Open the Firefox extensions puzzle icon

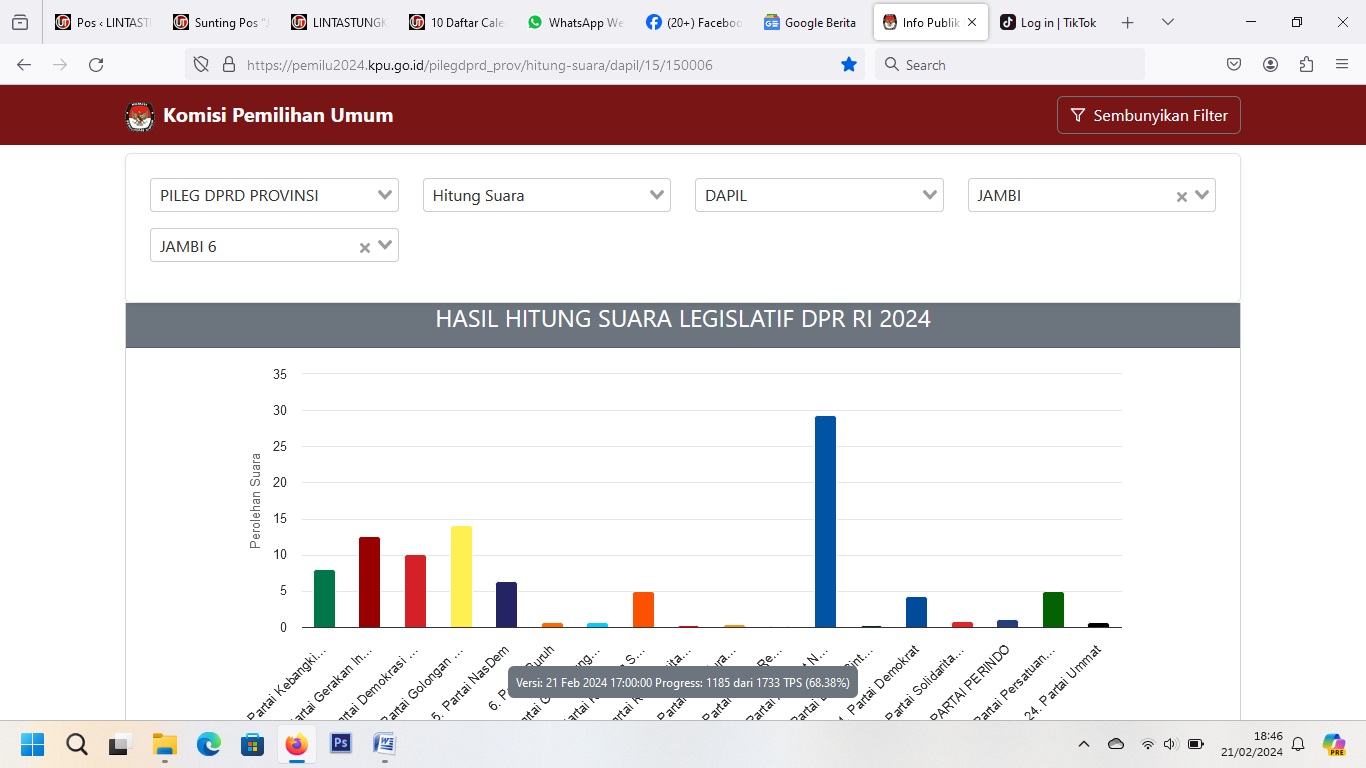pyautogui.click(x=1306, y=65)
